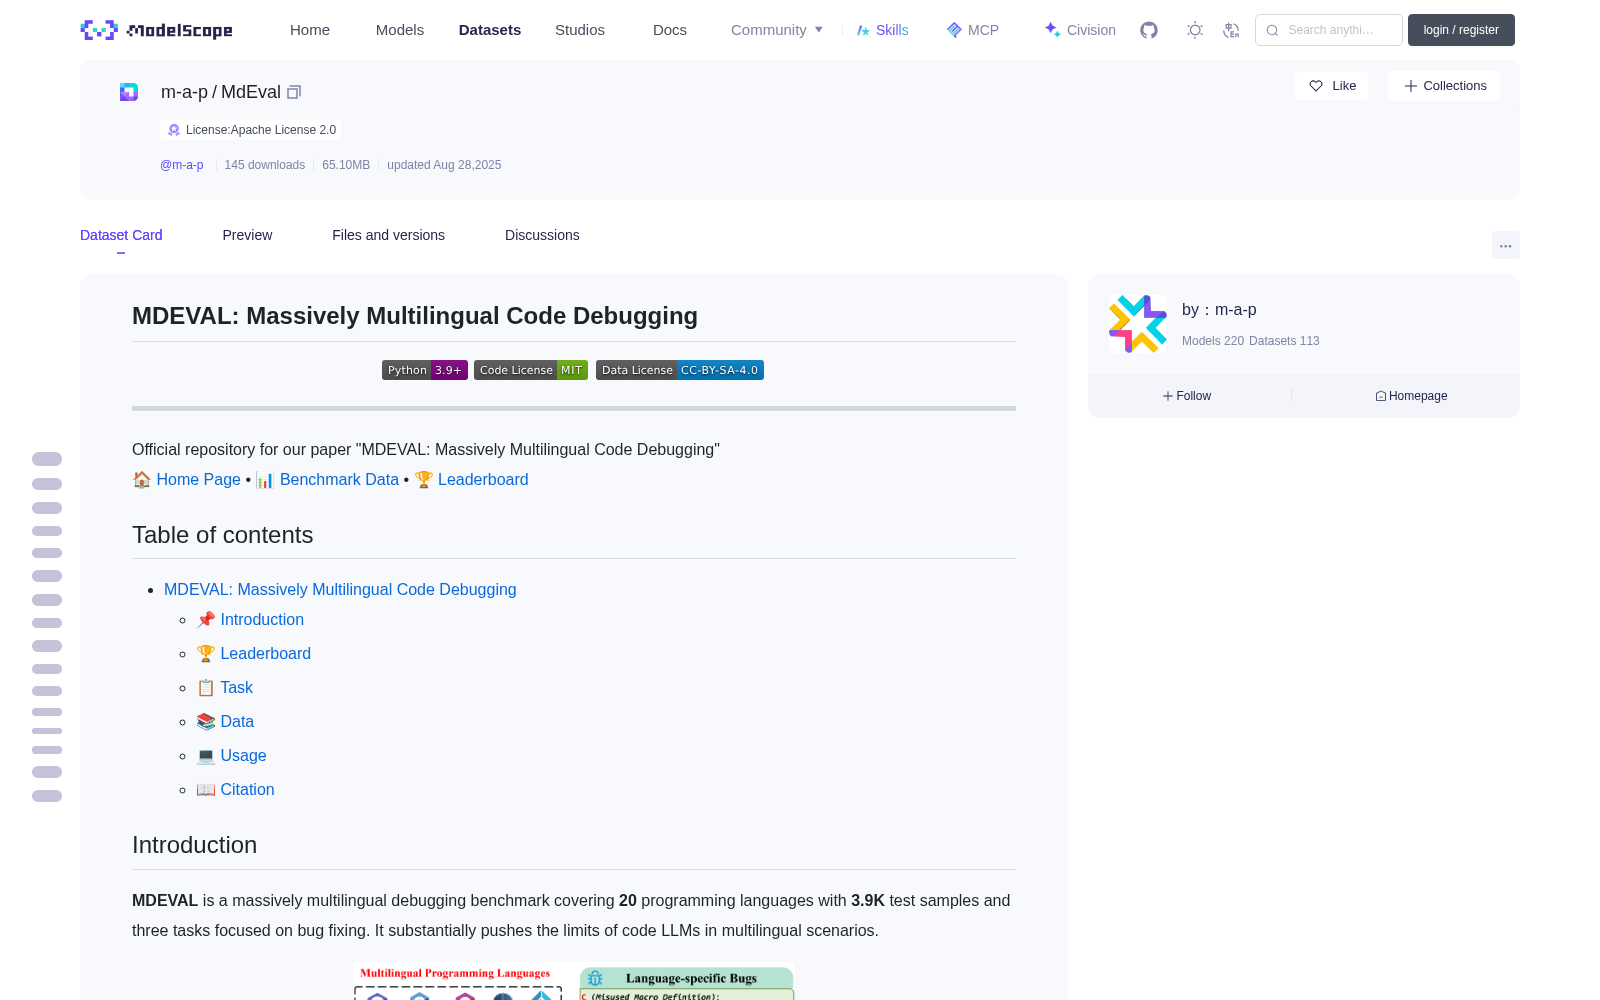Switch to the Discussions tab
Viewport: 1600px width, 1000px height.
click(x=542, y=235)
